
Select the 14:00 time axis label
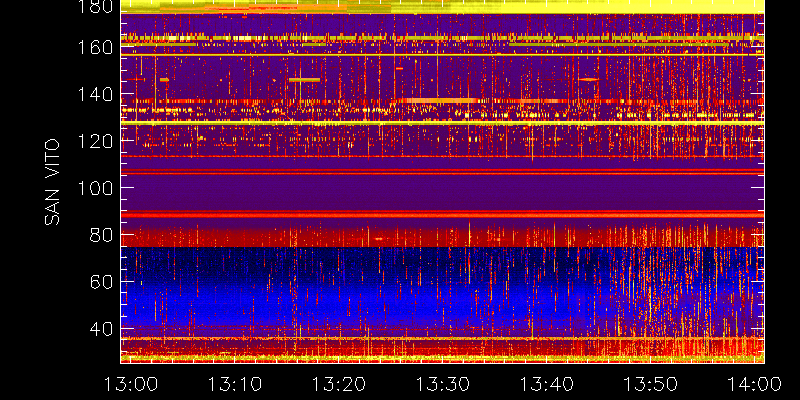coord(755,384)
